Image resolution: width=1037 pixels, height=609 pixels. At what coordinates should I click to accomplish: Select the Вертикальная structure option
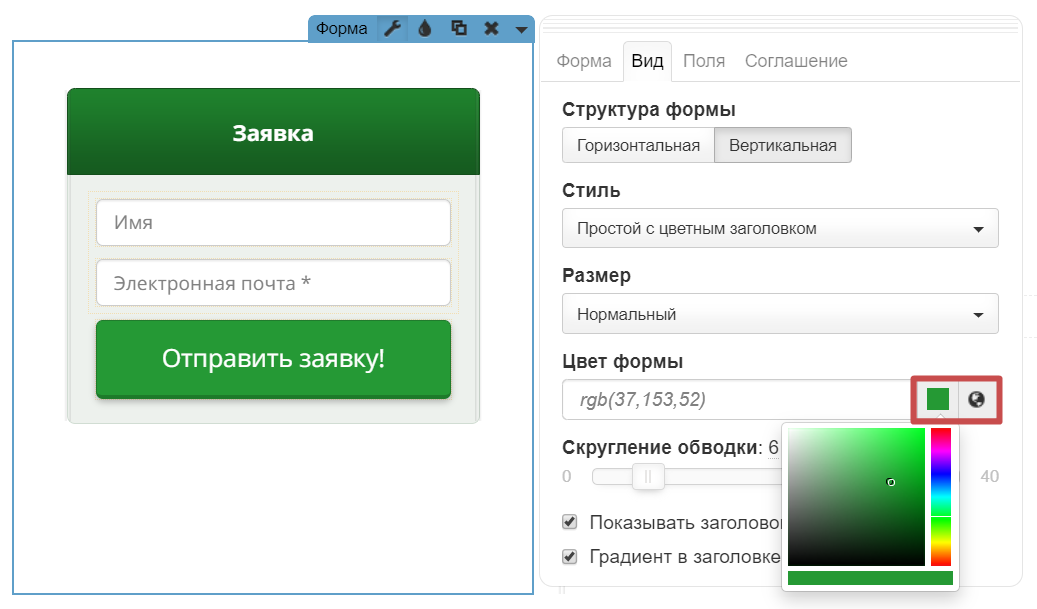pos(782,145)
